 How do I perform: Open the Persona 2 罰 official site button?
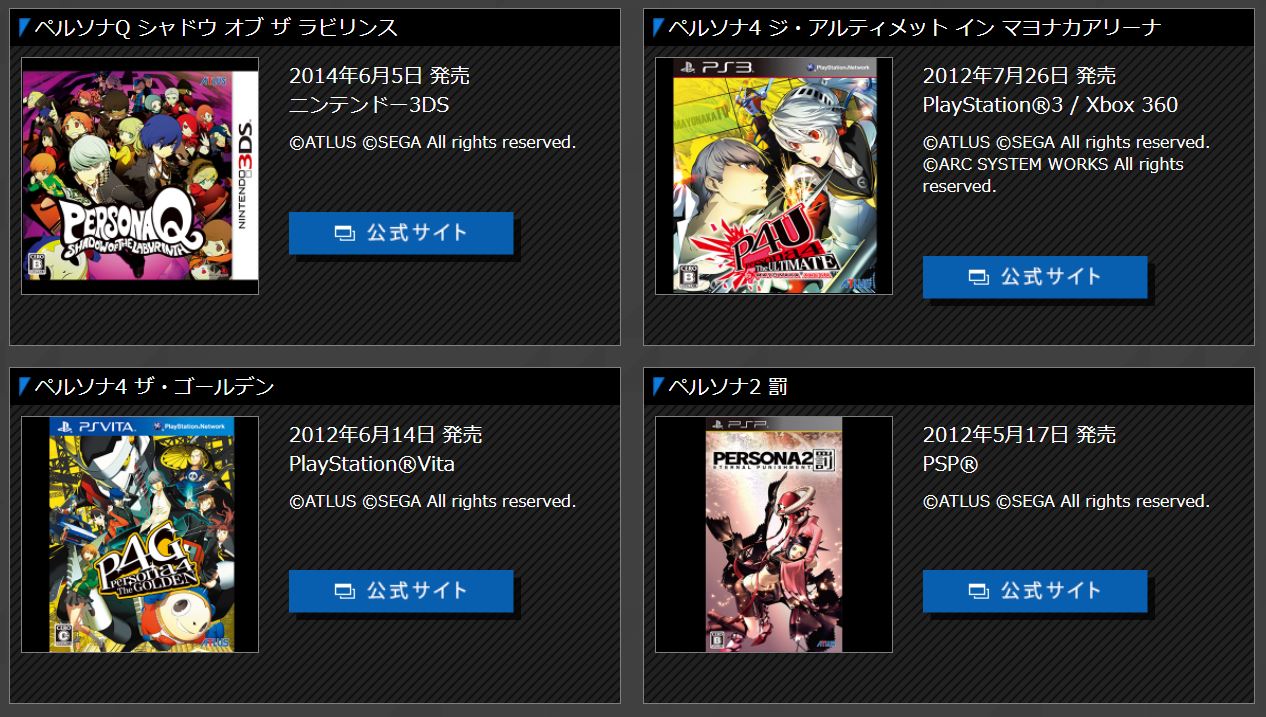point(1035,591)
